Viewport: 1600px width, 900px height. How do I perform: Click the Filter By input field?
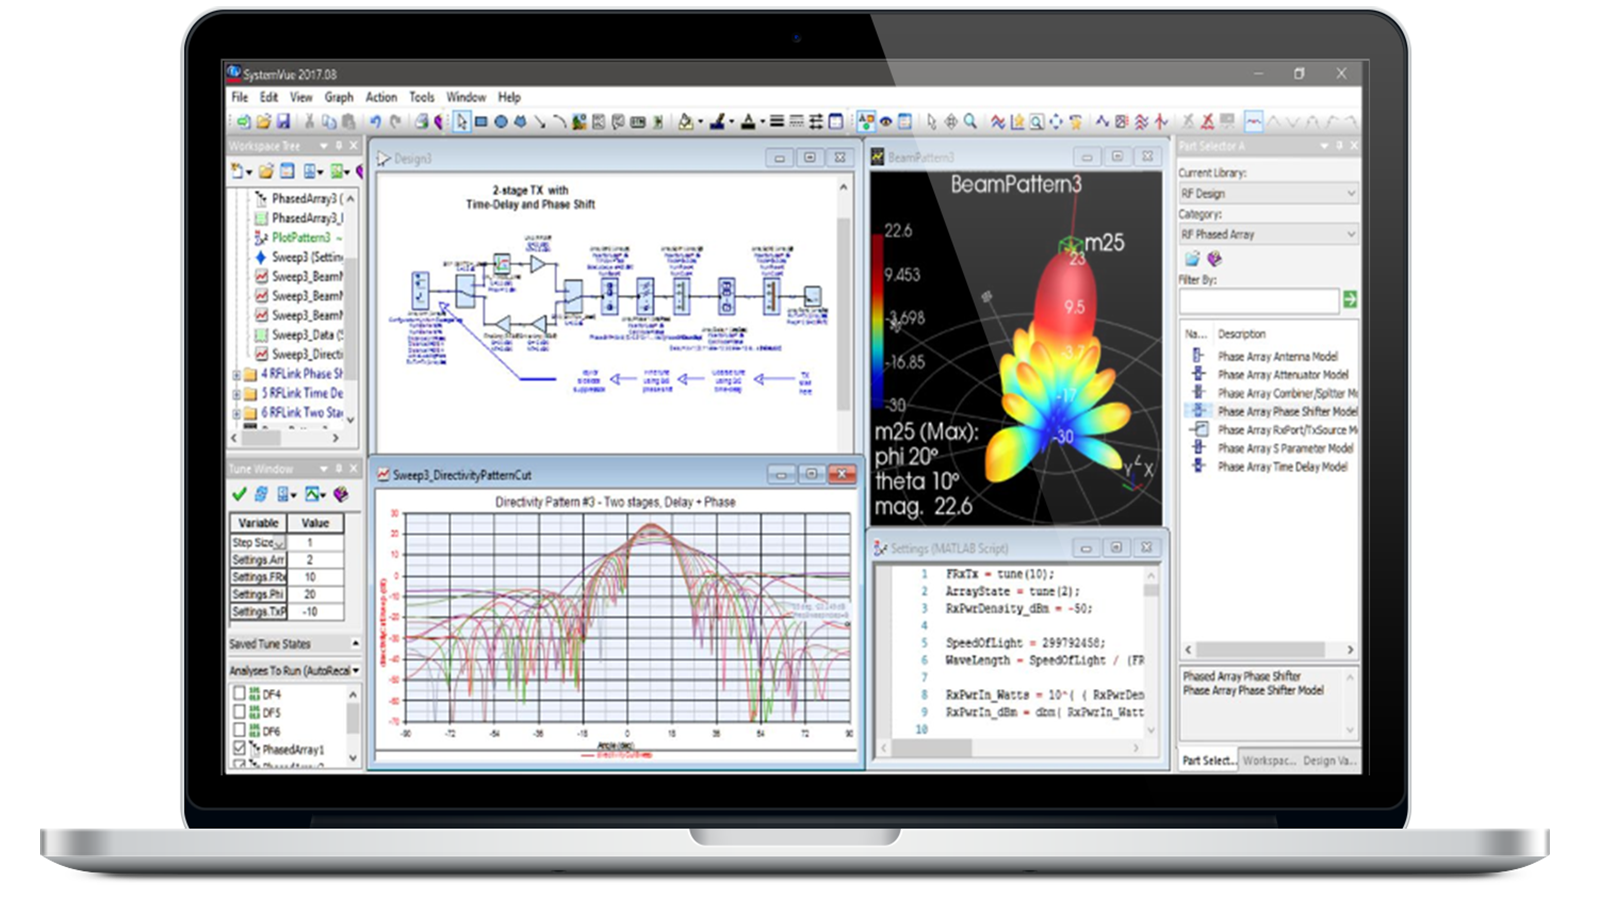(1260, 298)
